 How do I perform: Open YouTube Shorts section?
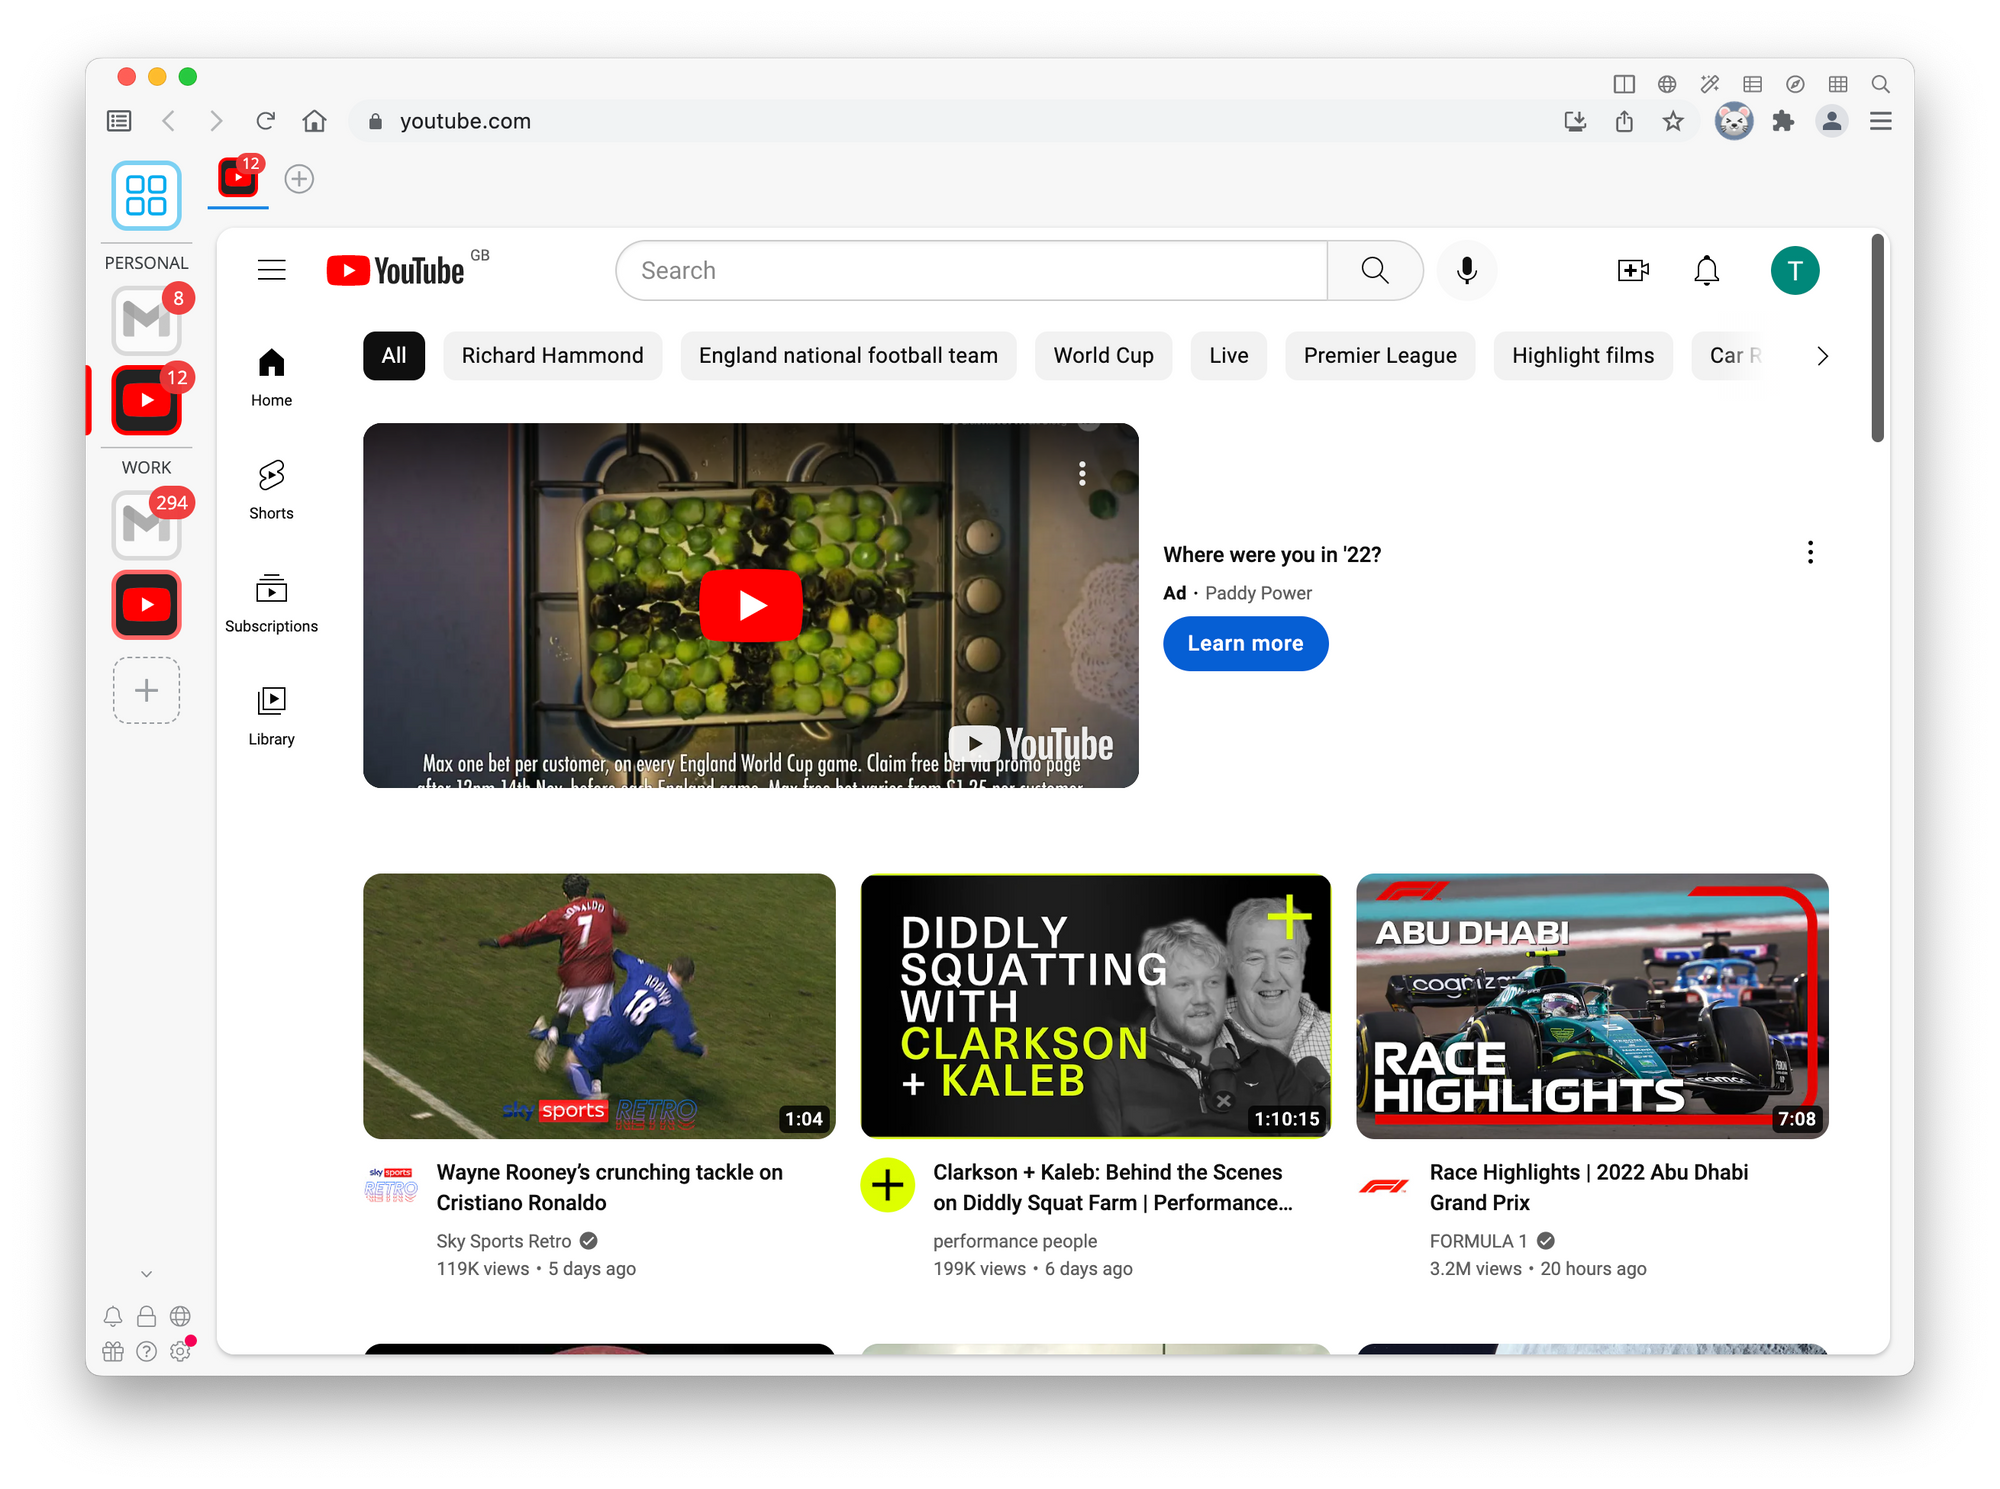pos(271,488)
